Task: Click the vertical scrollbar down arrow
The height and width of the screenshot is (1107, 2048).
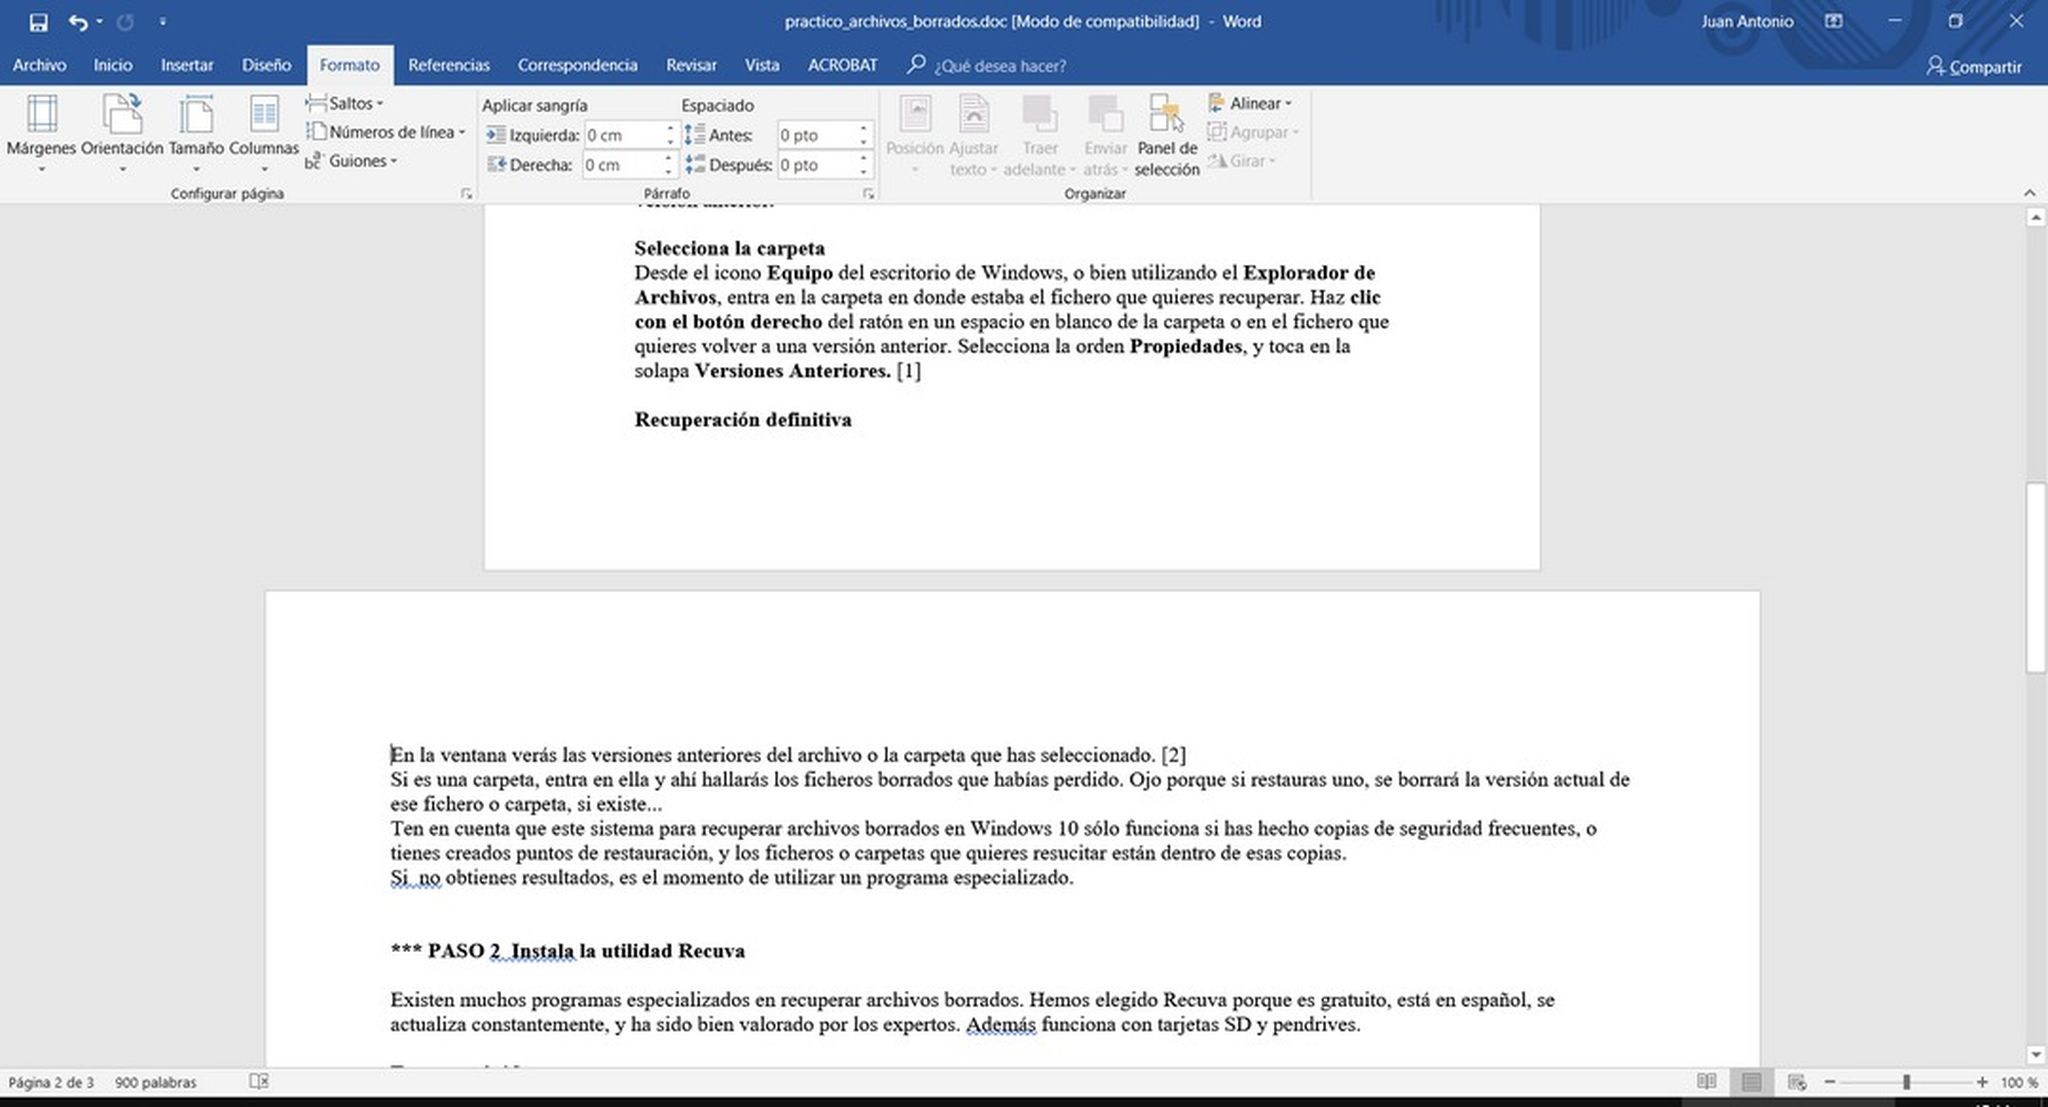Action: (2035, 1055)
